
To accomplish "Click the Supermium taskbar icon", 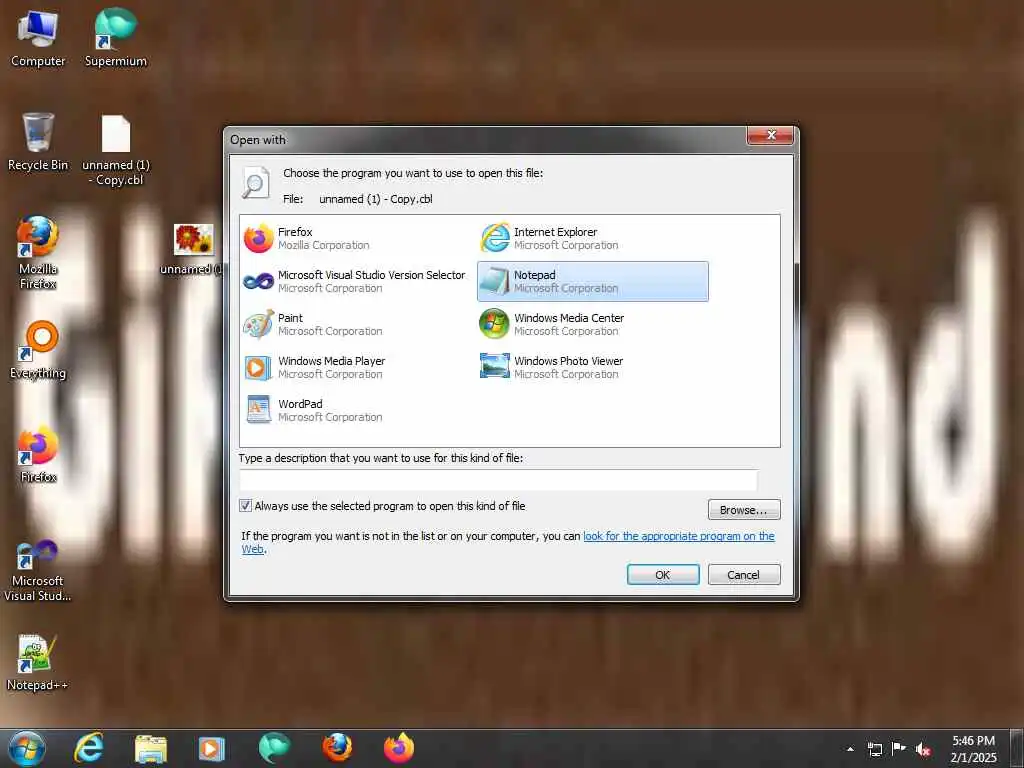I will pyautogui.click(x=274, y=748).
